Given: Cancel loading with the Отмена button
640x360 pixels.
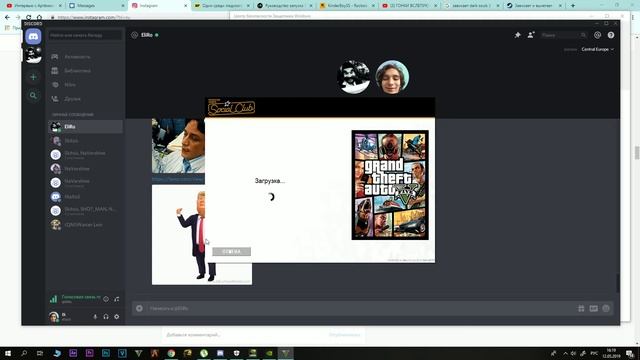Looking at the screenshot, I should [231, 252].
